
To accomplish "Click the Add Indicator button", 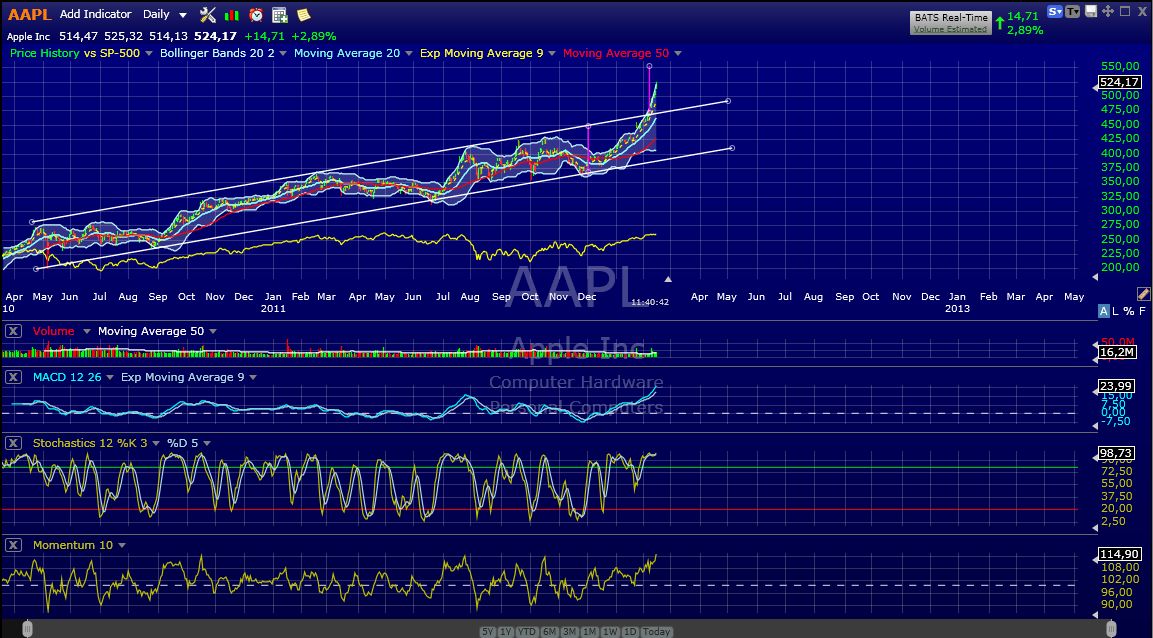I will coord(96,14).
